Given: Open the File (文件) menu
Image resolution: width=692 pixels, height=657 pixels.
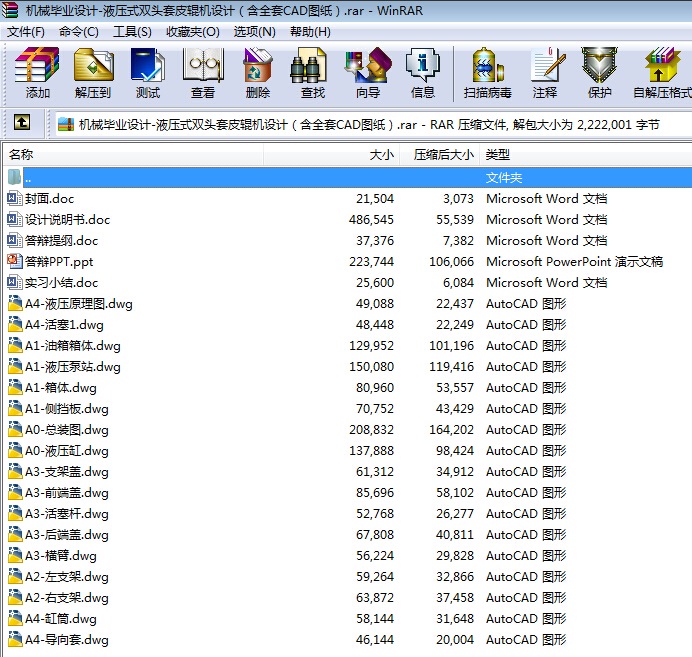Looking at the screenshot, I should 26,32.
